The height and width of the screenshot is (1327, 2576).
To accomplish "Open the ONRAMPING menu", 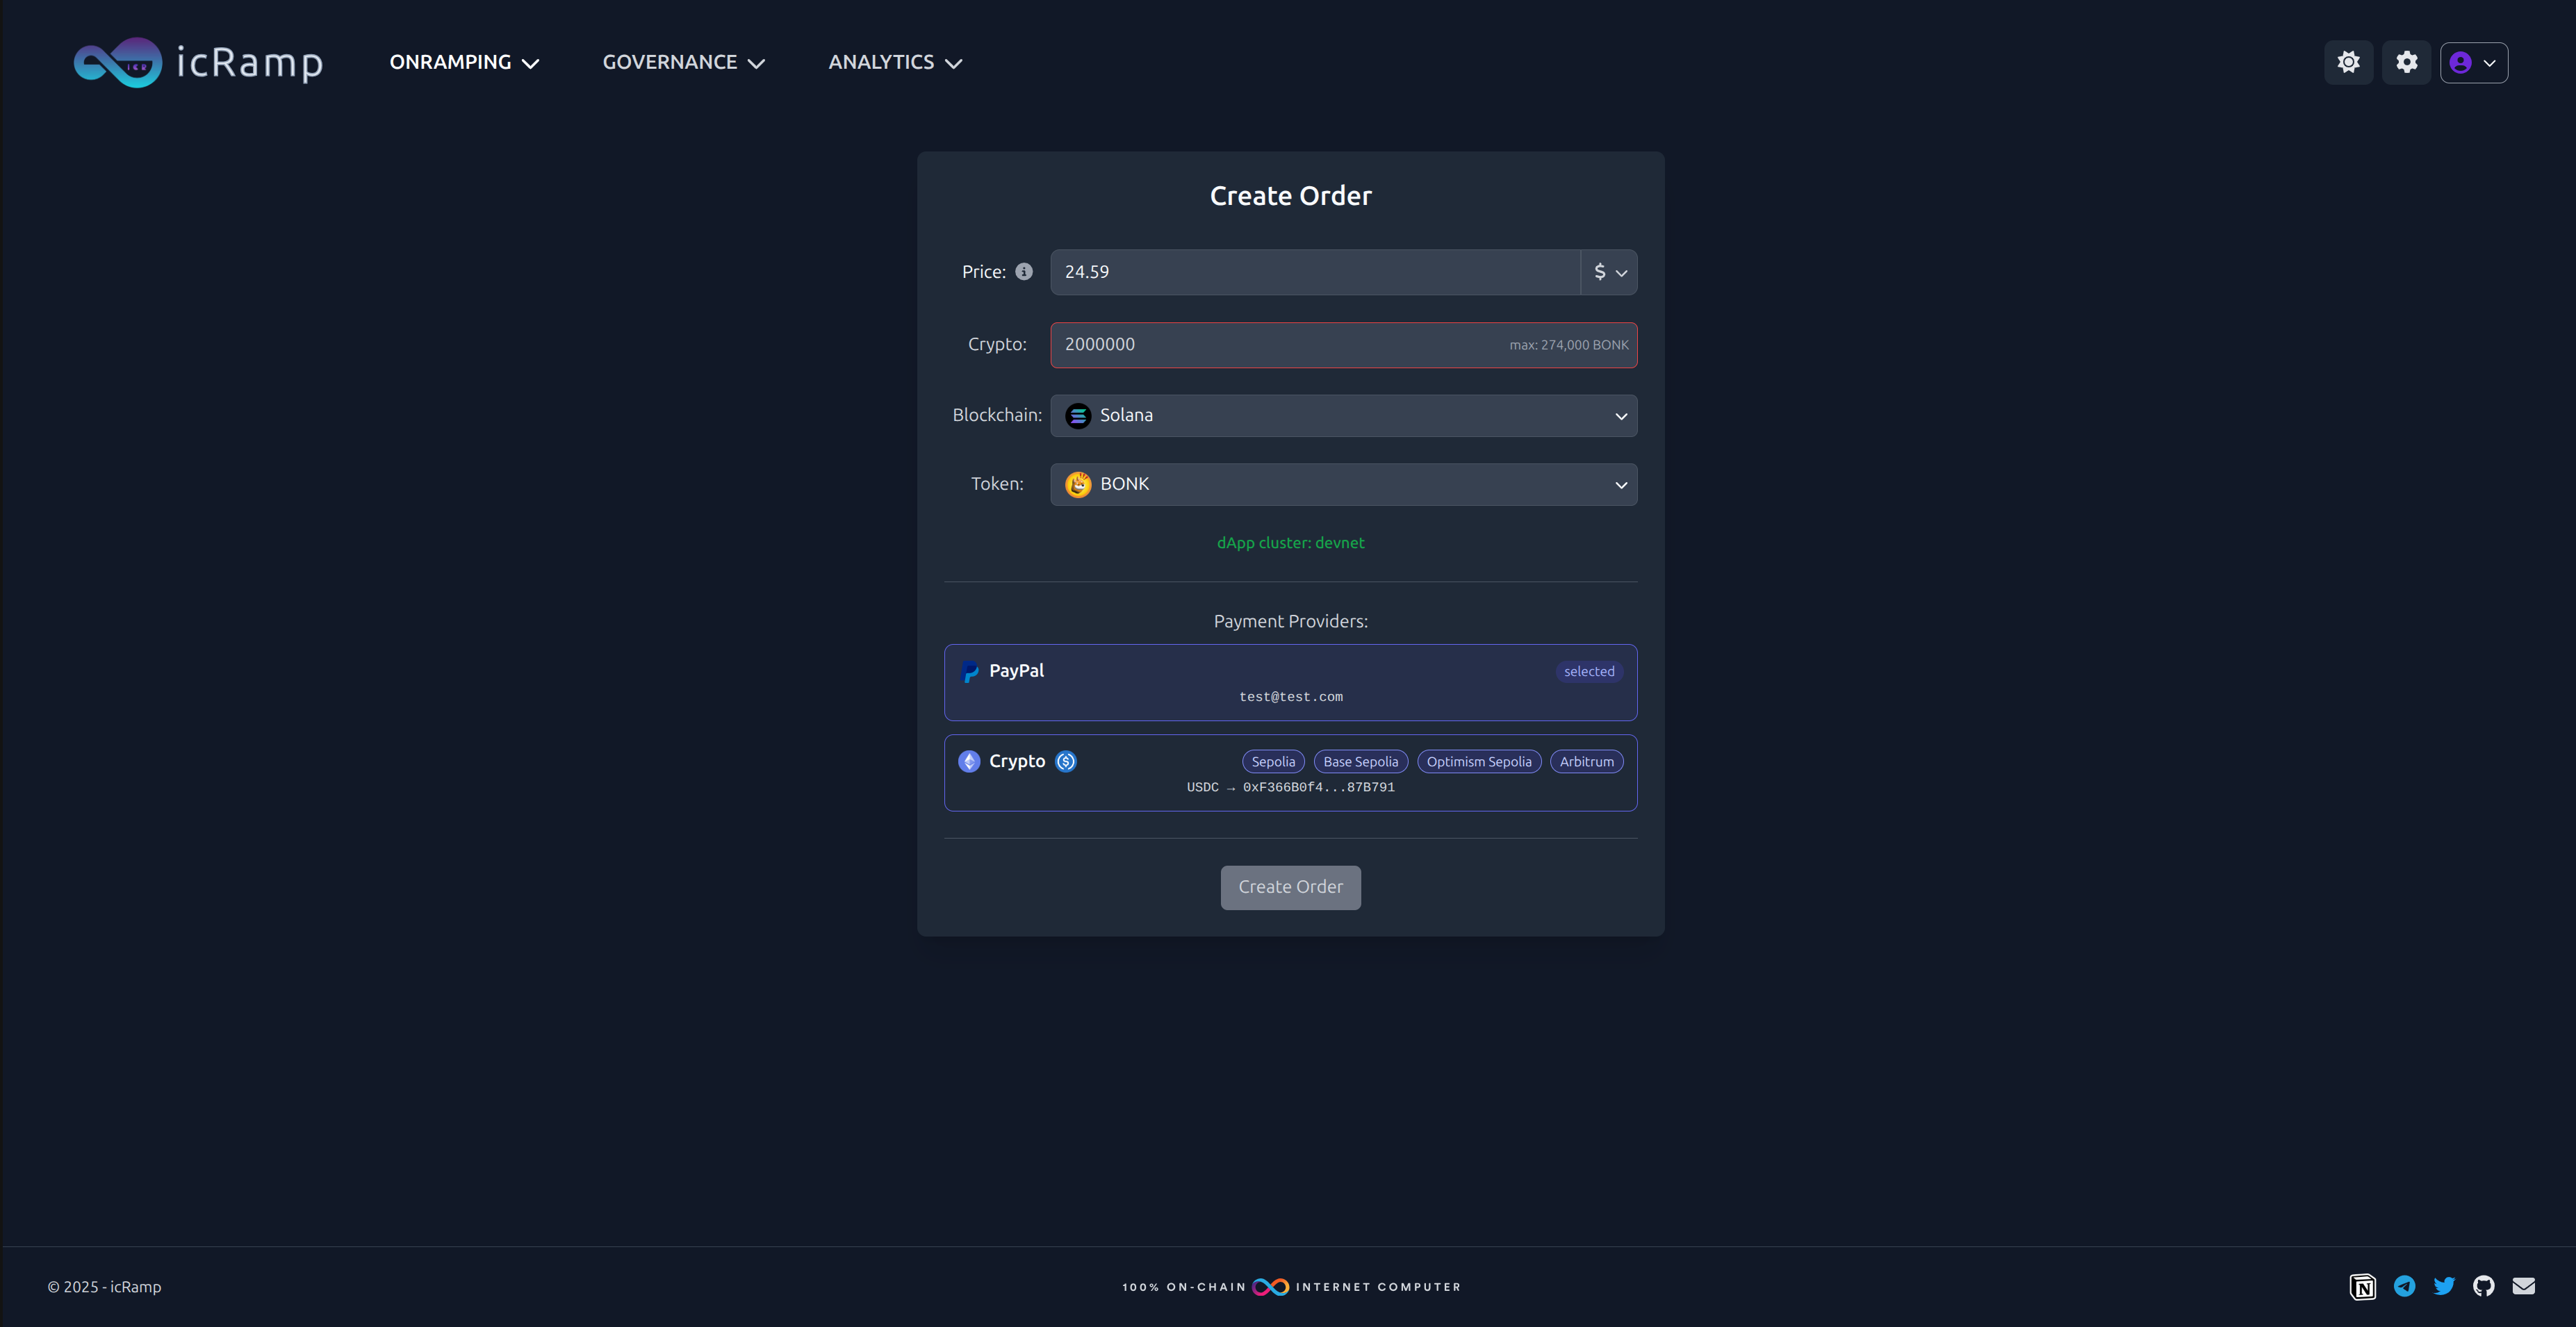I will coord(463,62).
